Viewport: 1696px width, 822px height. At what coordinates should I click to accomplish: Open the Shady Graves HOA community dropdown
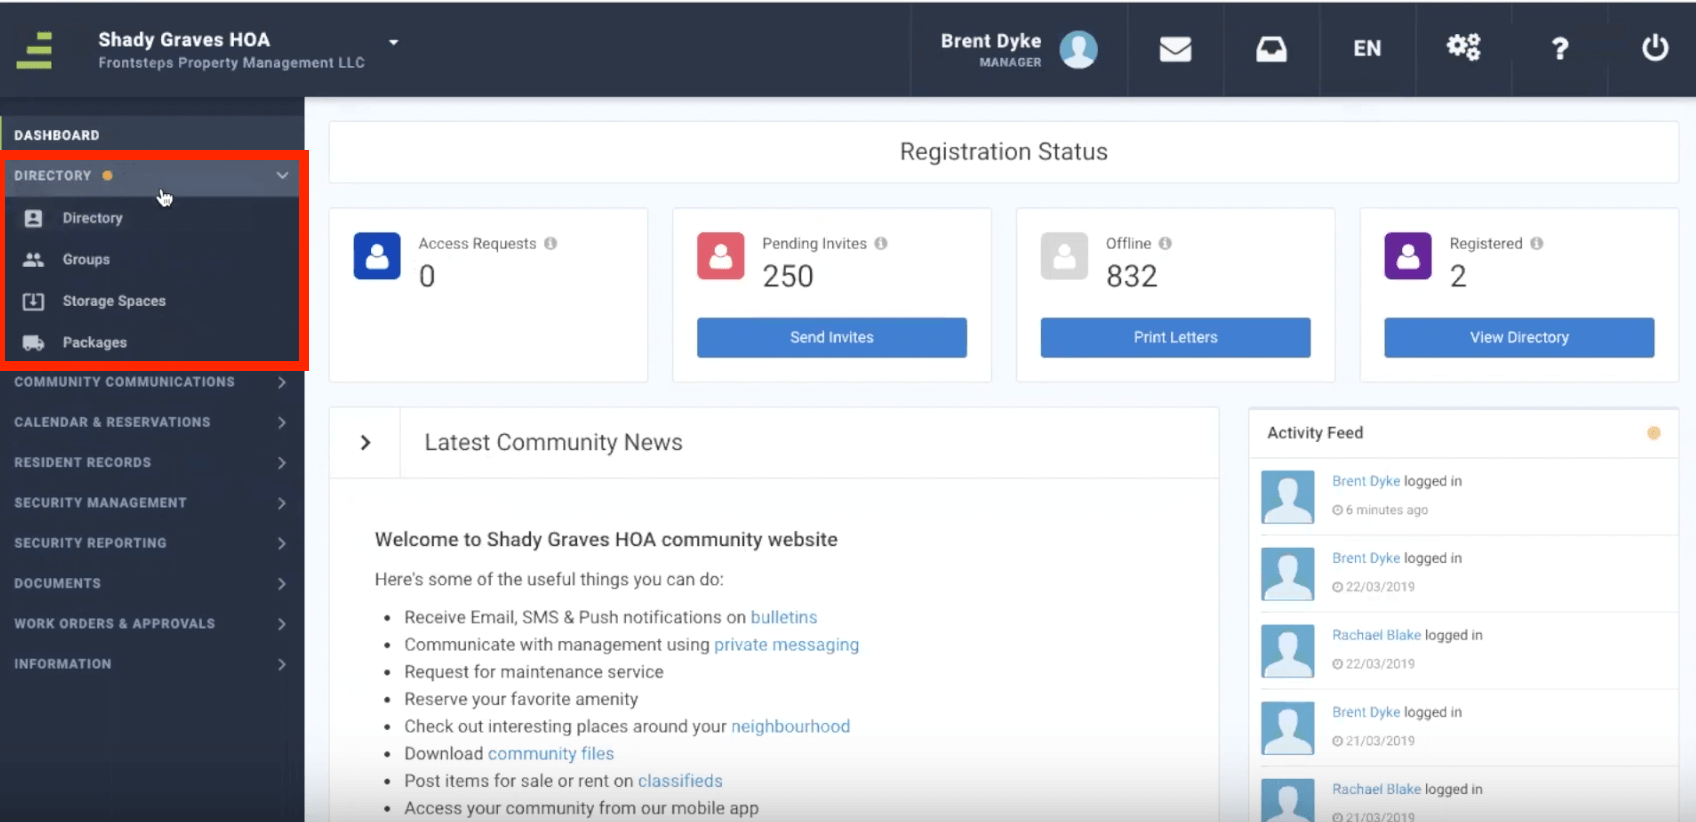click(x=393, y=42)
